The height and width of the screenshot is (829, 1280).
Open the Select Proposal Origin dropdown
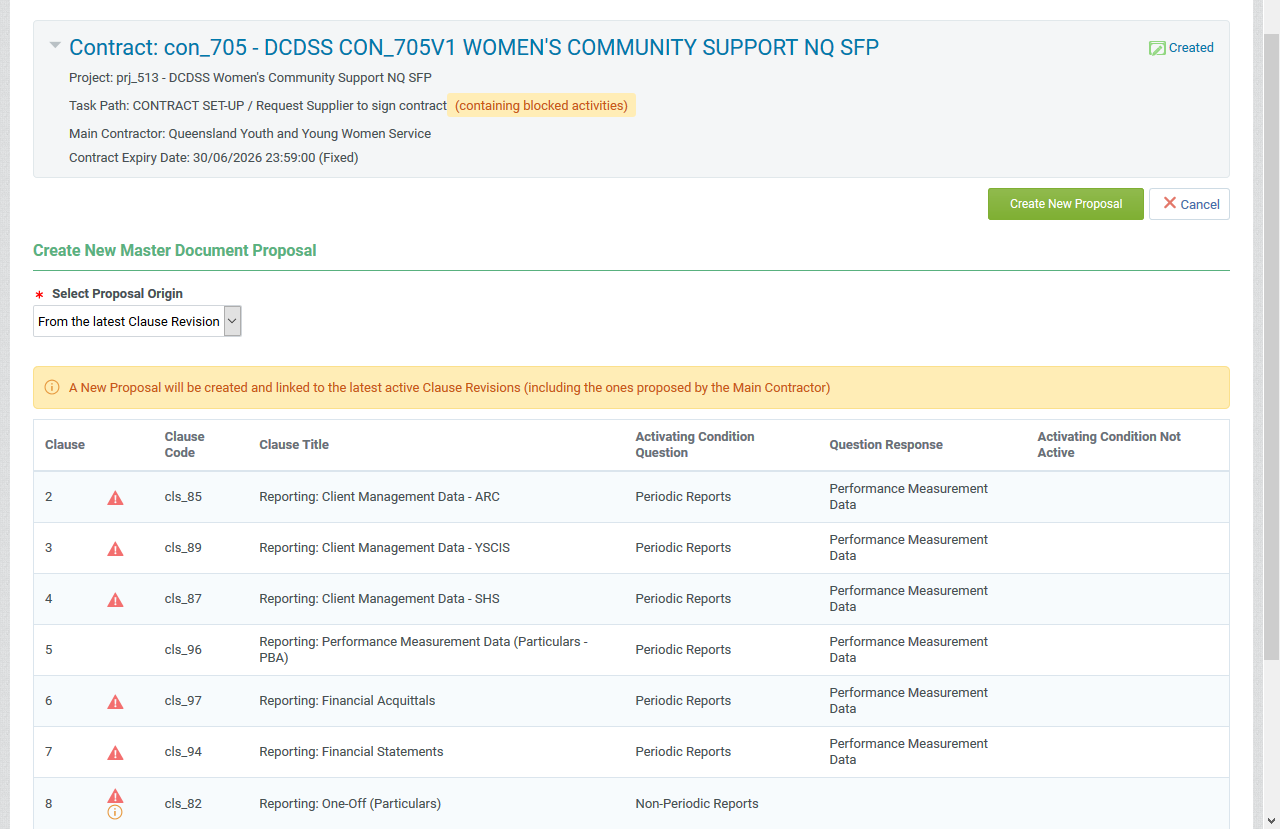coord(137,321)
